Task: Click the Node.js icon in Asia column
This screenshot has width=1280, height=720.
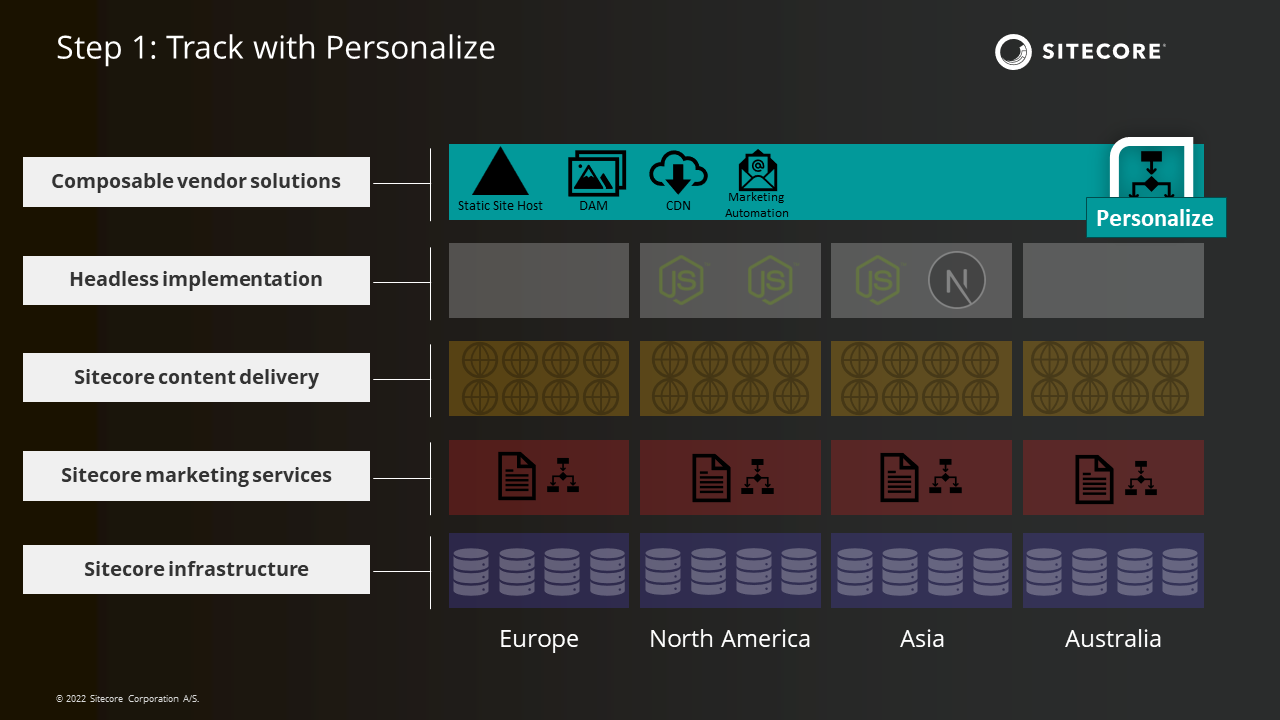Action: tap(877, 280)
